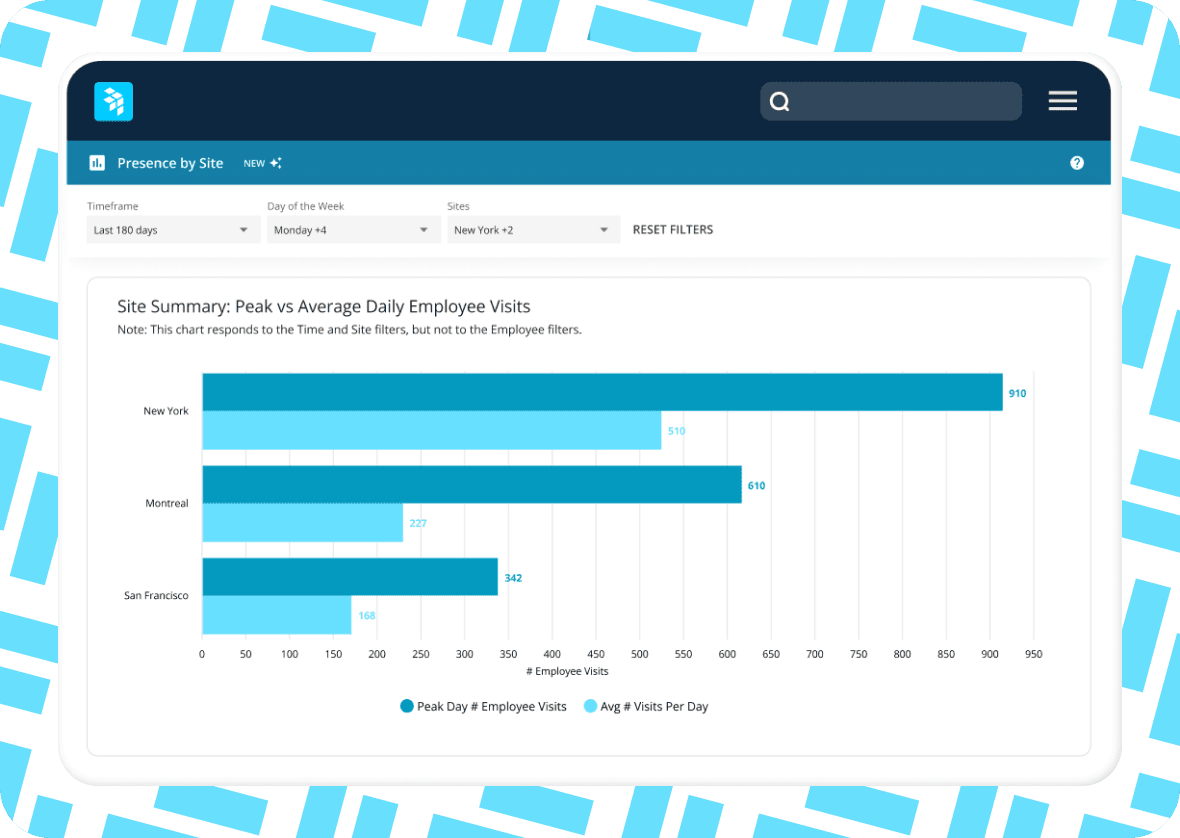Open the search magnifier icon
Image resolution: width=1180 pixels, height=838 pixels.
tap(779, 101)
